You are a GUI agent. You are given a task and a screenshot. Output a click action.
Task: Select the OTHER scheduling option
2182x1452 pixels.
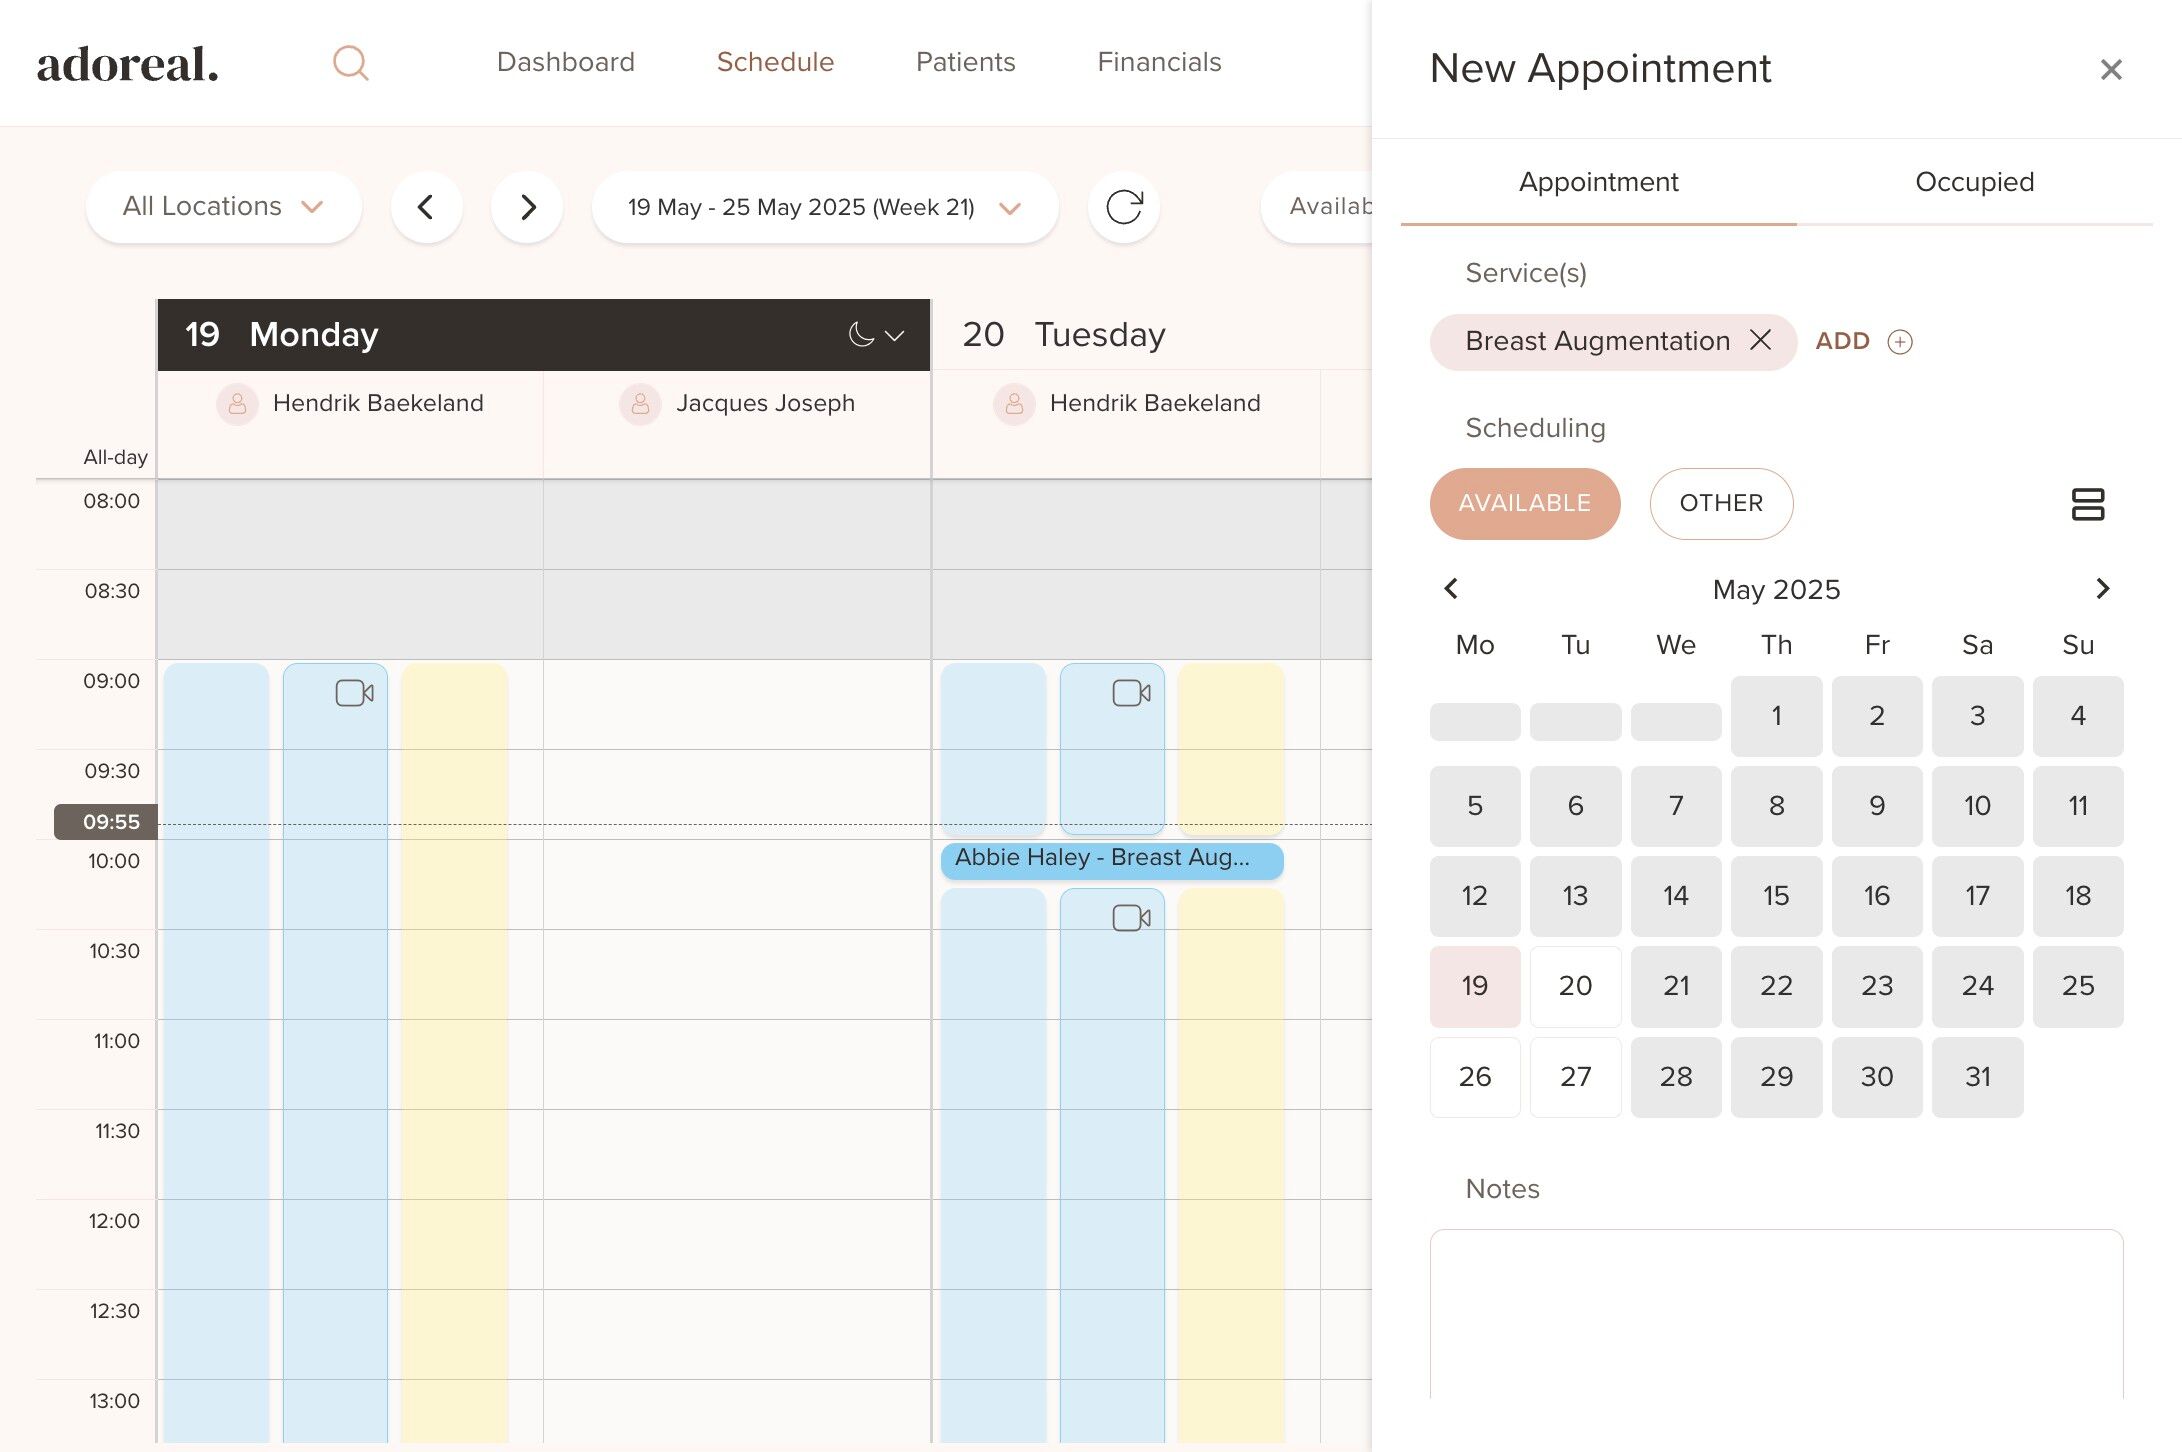1720,503
